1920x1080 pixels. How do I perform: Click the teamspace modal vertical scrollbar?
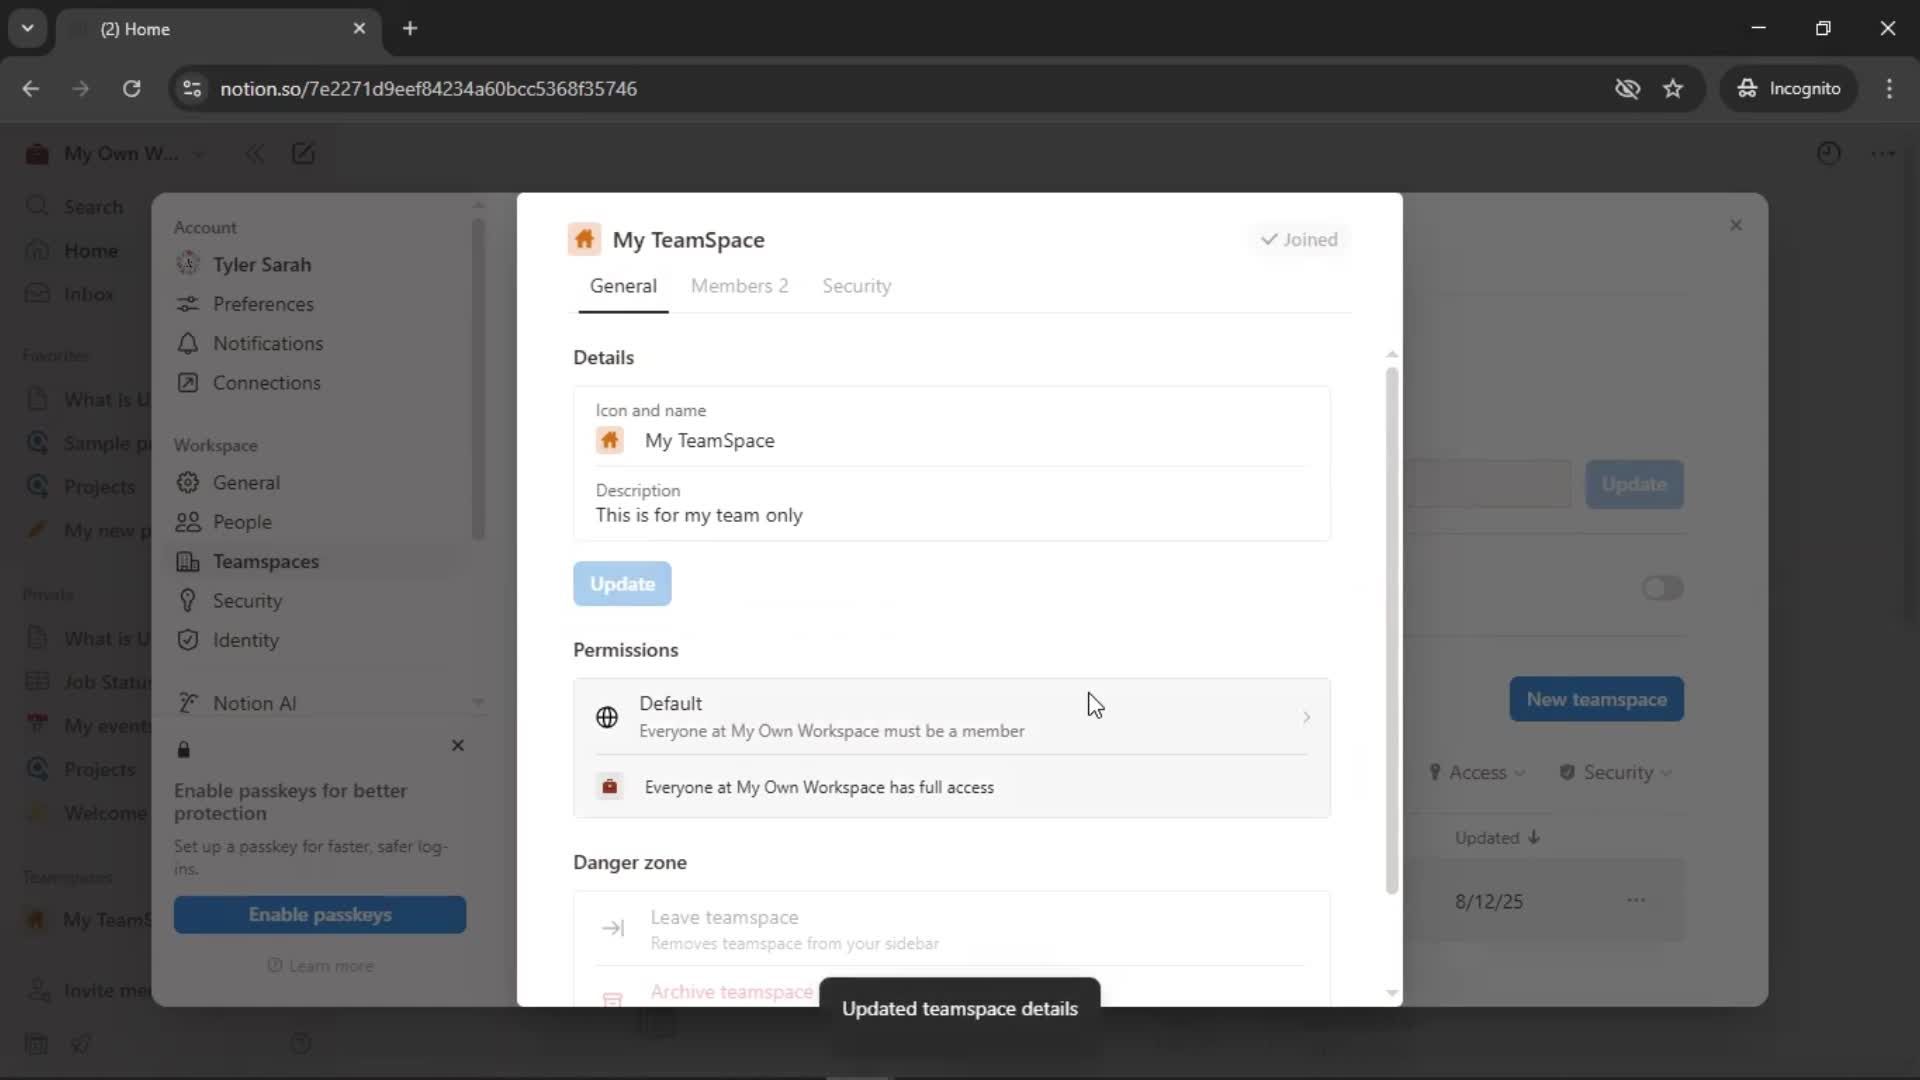1391,630
